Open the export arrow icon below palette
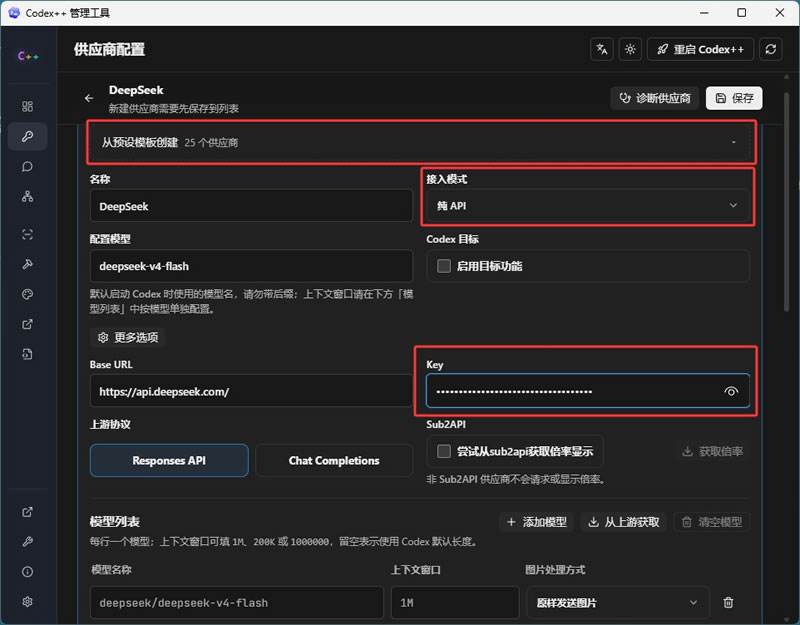 click(x=28, y=324)
